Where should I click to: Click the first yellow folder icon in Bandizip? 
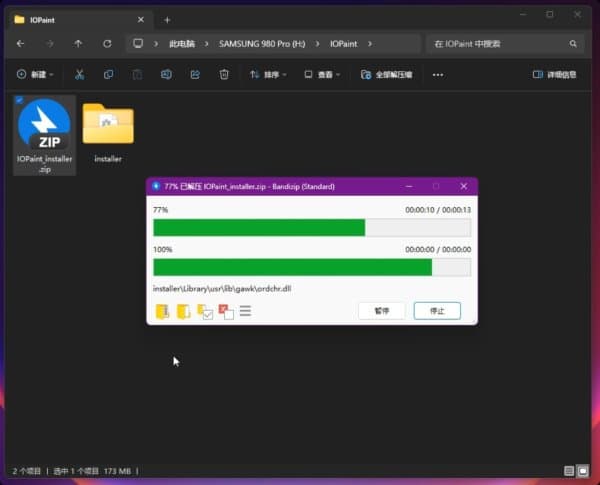click(x=163, y=312)
